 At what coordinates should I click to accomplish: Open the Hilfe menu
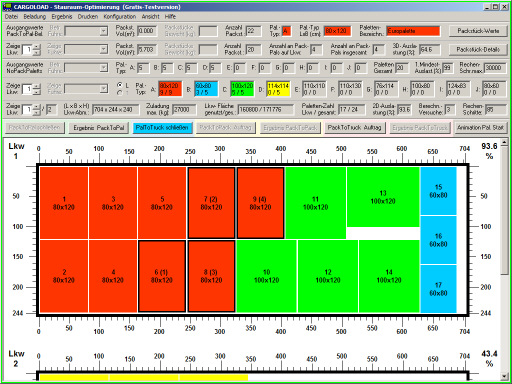tap(170, 16)
